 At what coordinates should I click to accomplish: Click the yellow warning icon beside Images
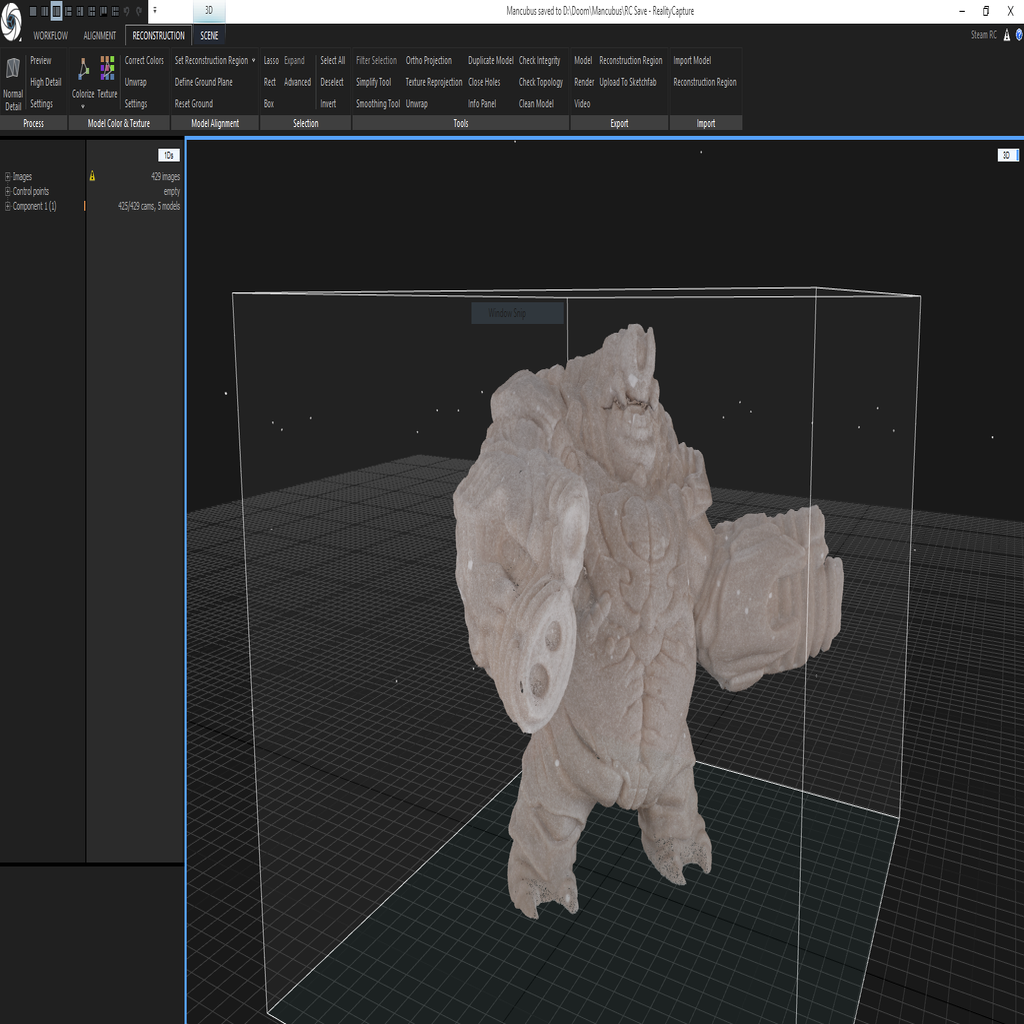[92, 176]
